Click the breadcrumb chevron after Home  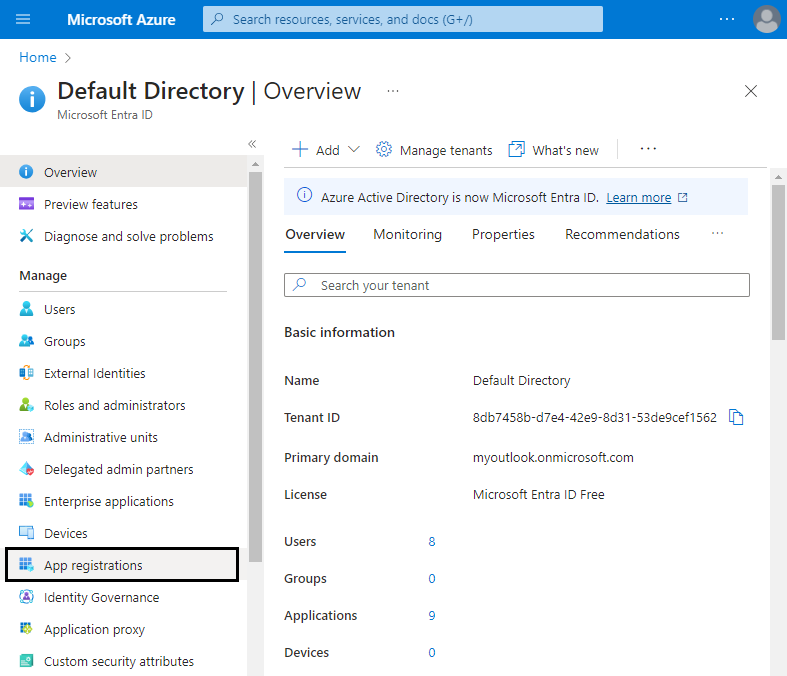click(x=68, y=58)
